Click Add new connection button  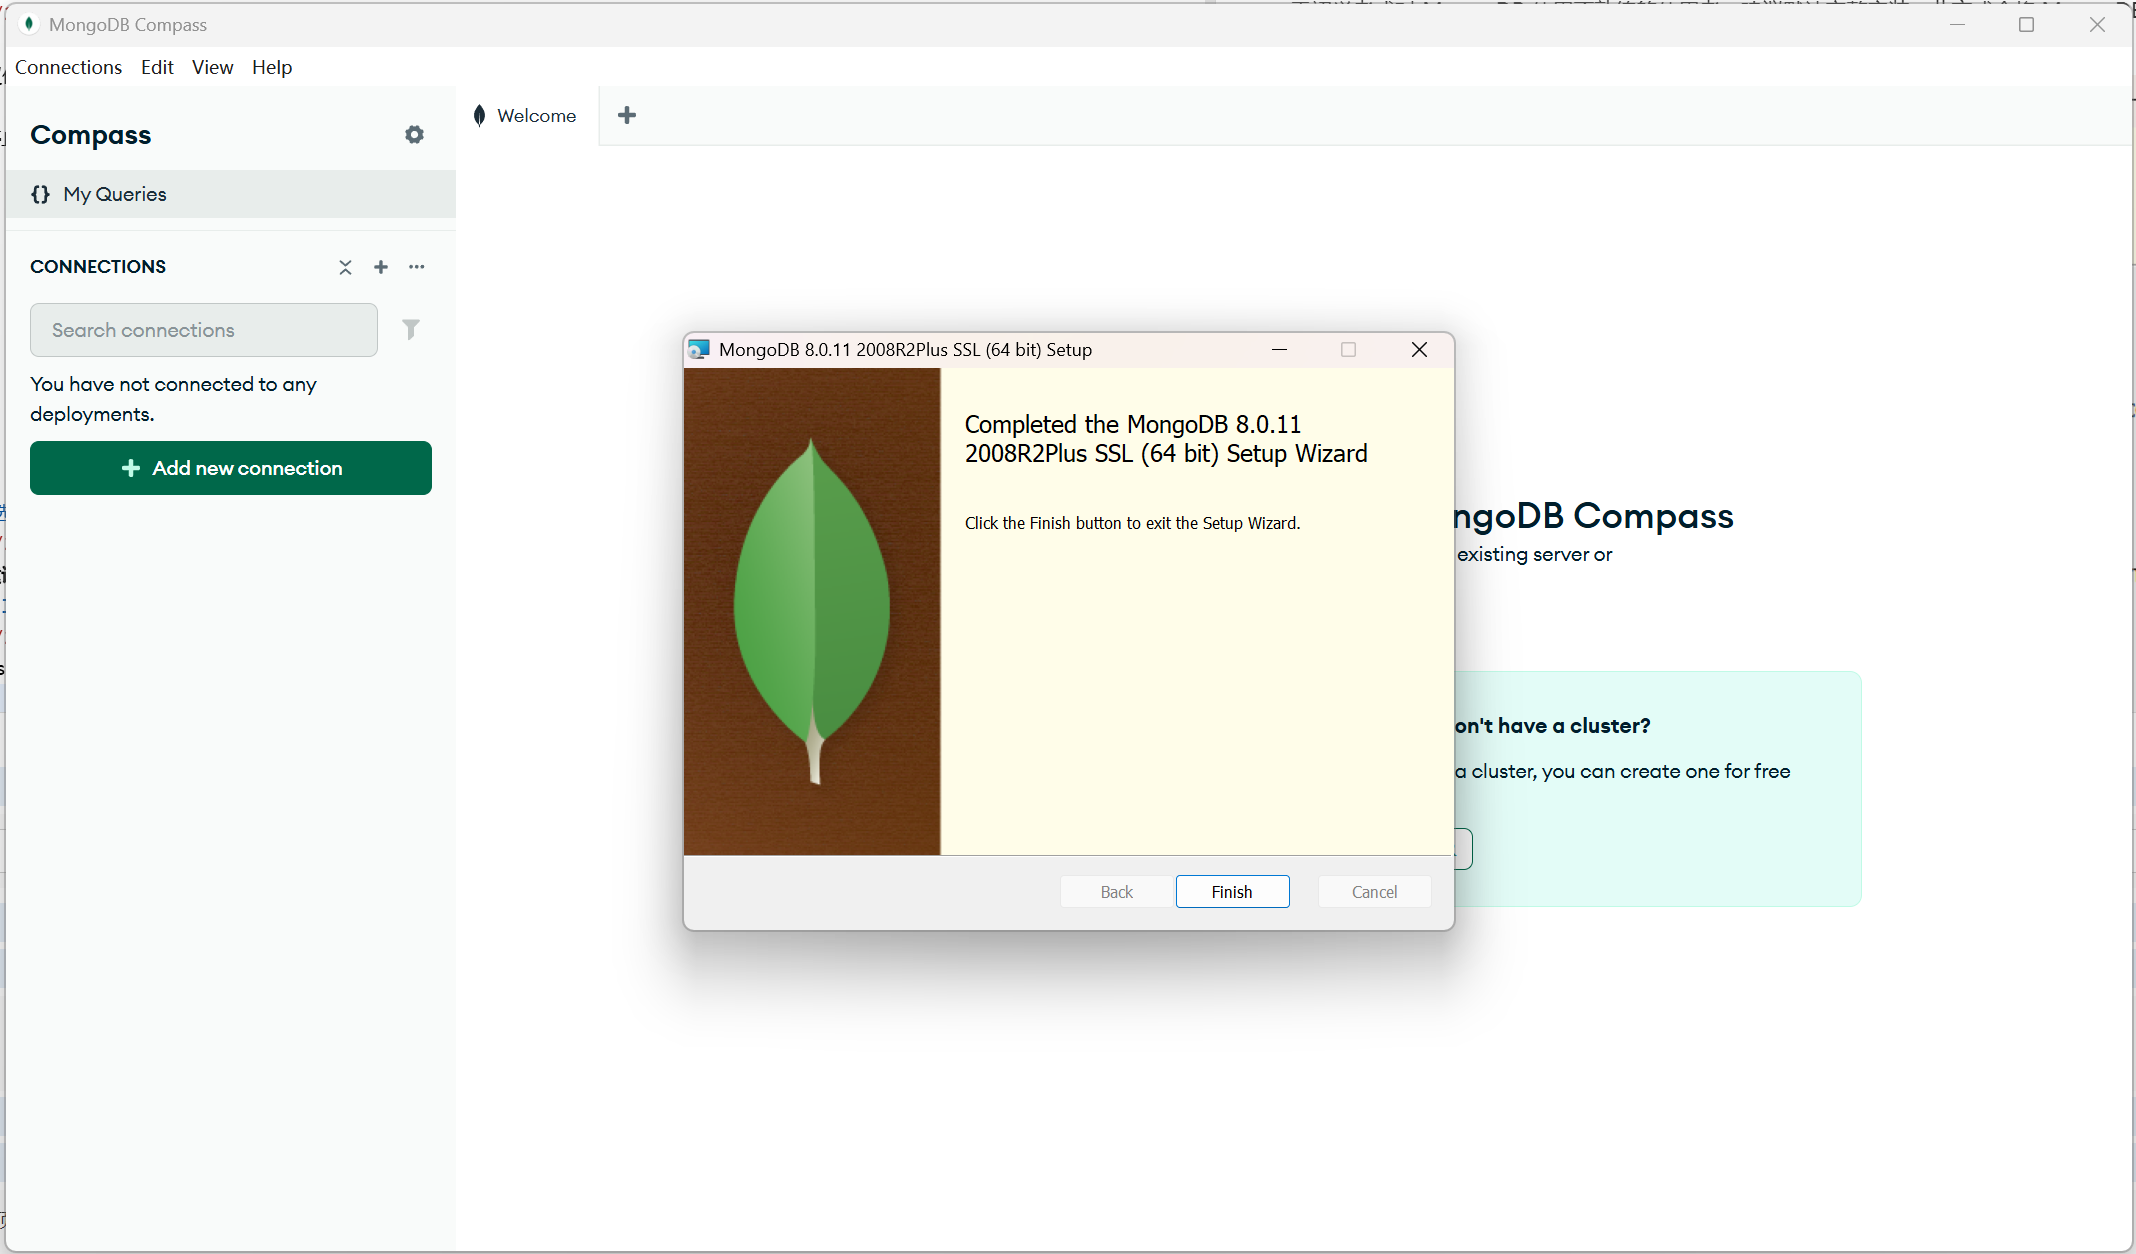tap(231, 468)
